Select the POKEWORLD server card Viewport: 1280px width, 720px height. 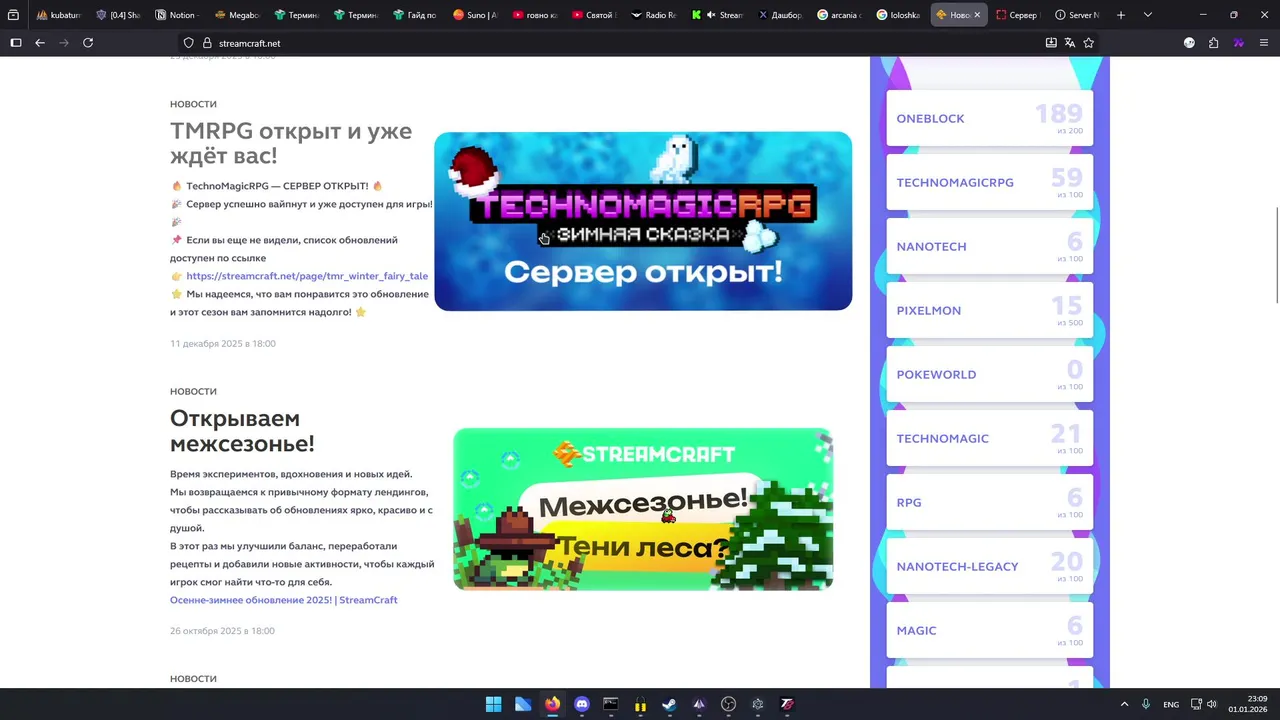pos(989,374)
